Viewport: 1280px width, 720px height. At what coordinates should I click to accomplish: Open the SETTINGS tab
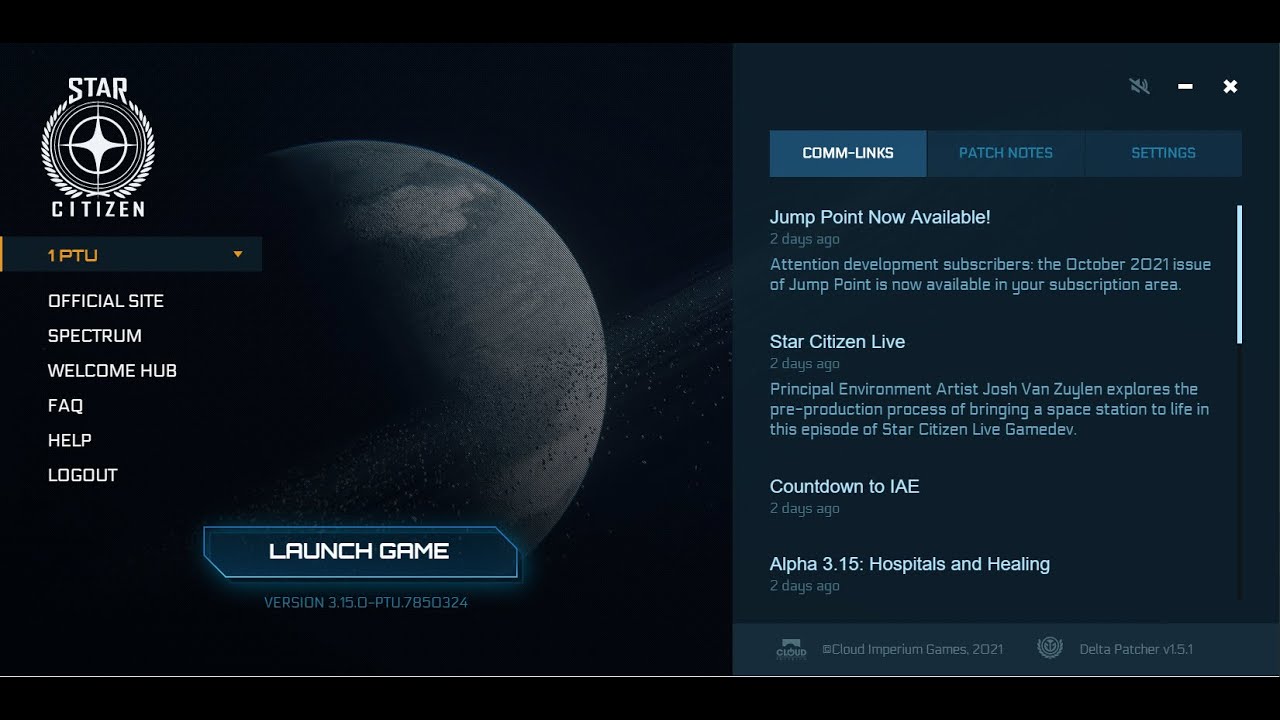point(1163,153)
